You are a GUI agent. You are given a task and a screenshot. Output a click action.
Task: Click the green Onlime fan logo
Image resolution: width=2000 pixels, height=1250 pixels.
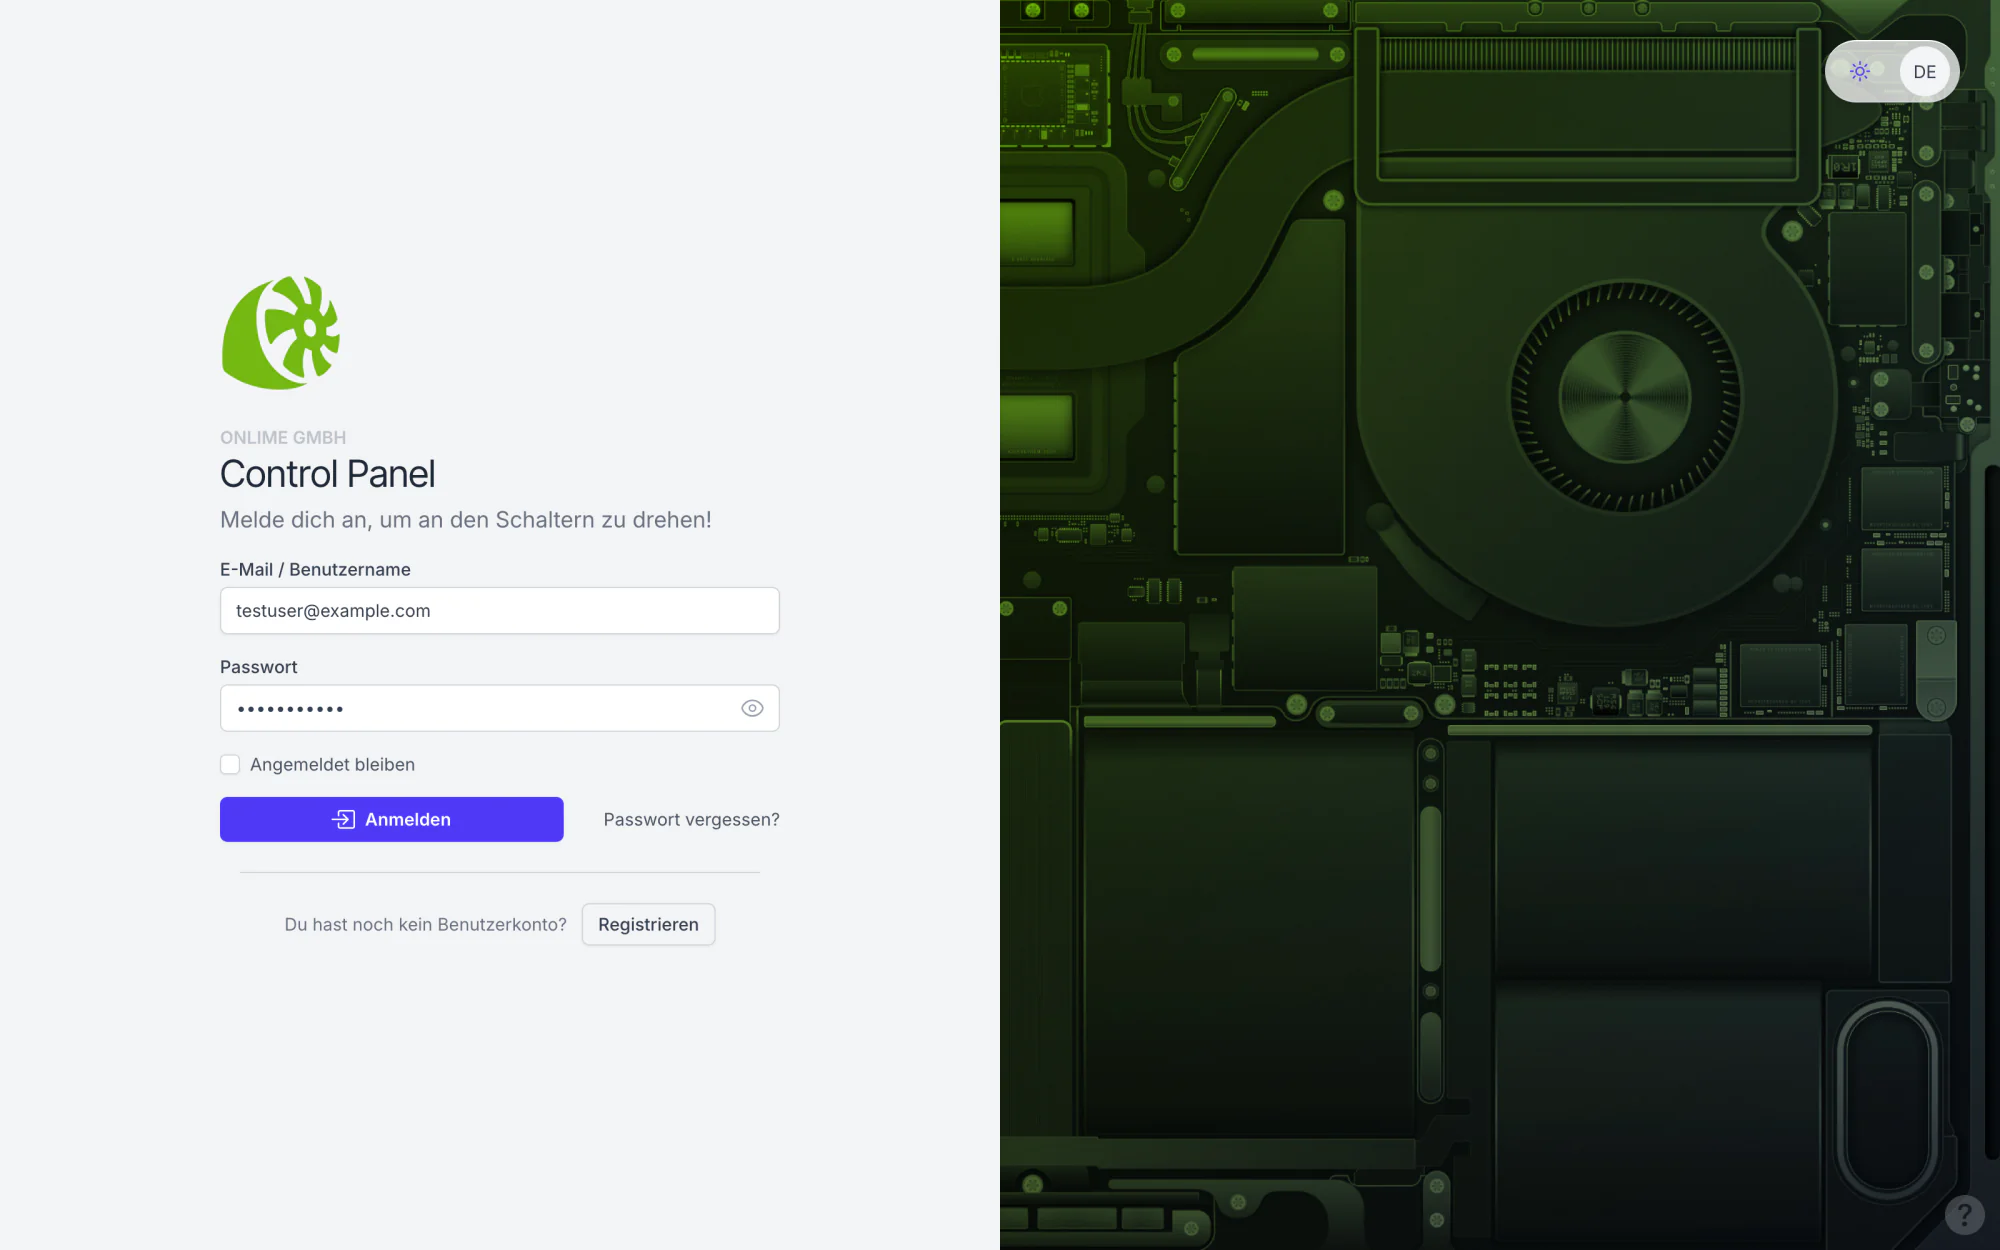coord(281,333)
